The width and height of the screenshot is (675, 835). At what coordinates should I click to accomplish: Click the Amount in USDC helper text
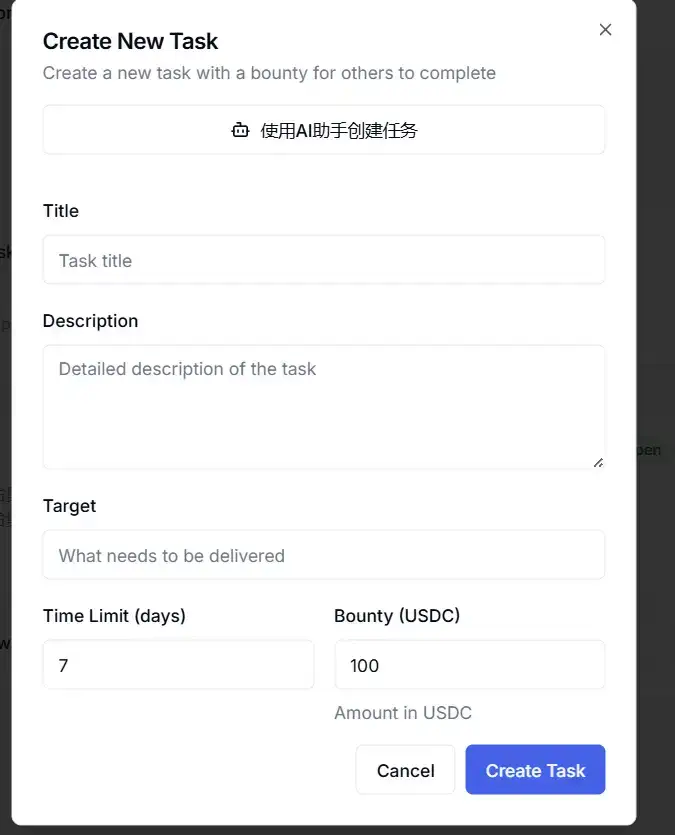[403, 713]
